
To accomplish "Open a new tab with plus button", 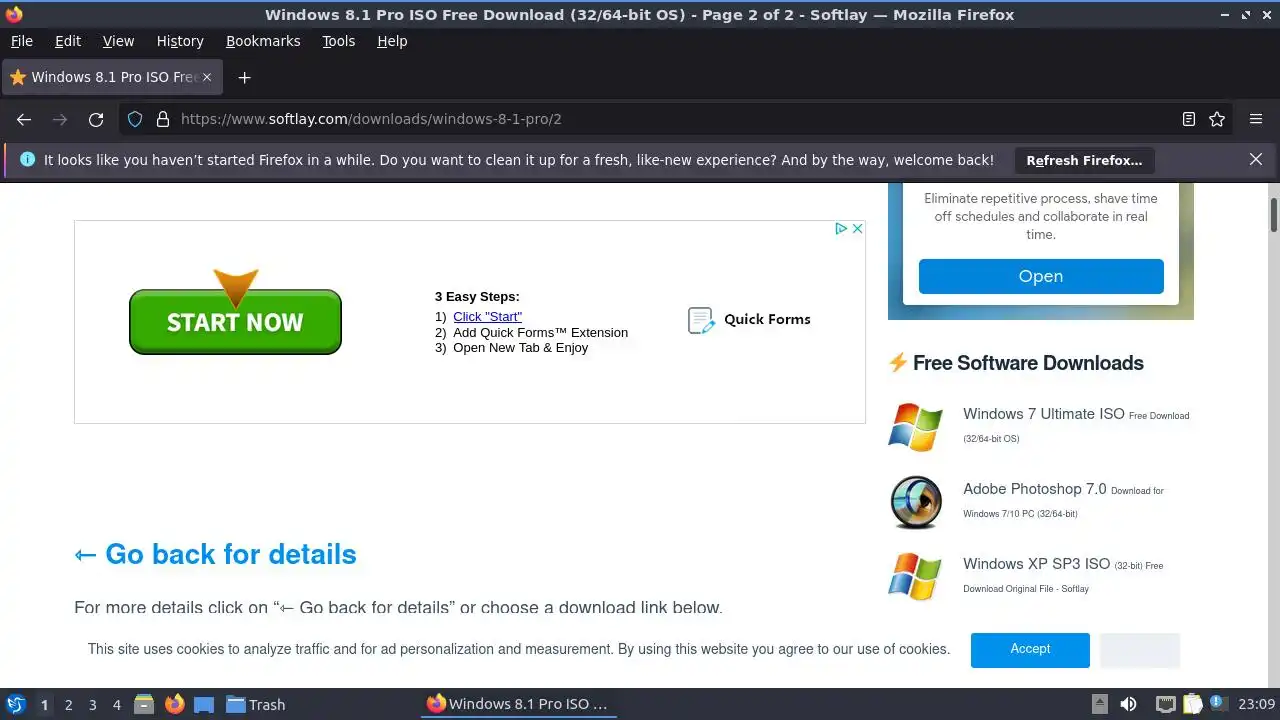I will (244, 77).
